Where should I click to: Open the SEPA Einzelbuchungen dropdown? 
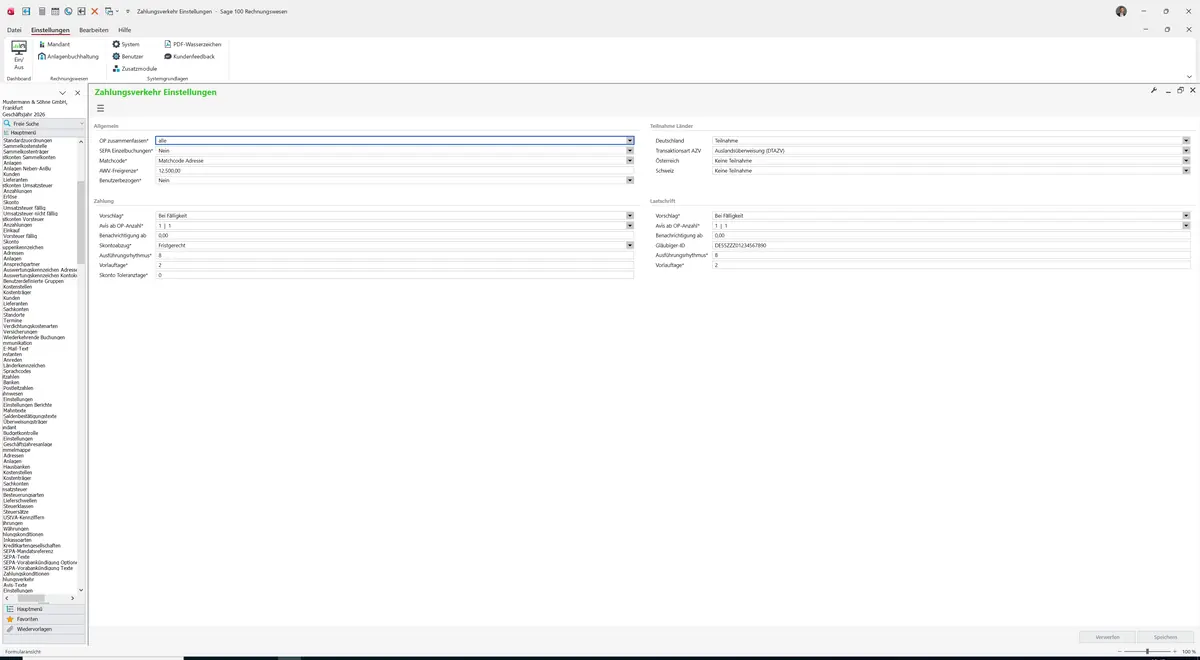[x=630, y=150]
